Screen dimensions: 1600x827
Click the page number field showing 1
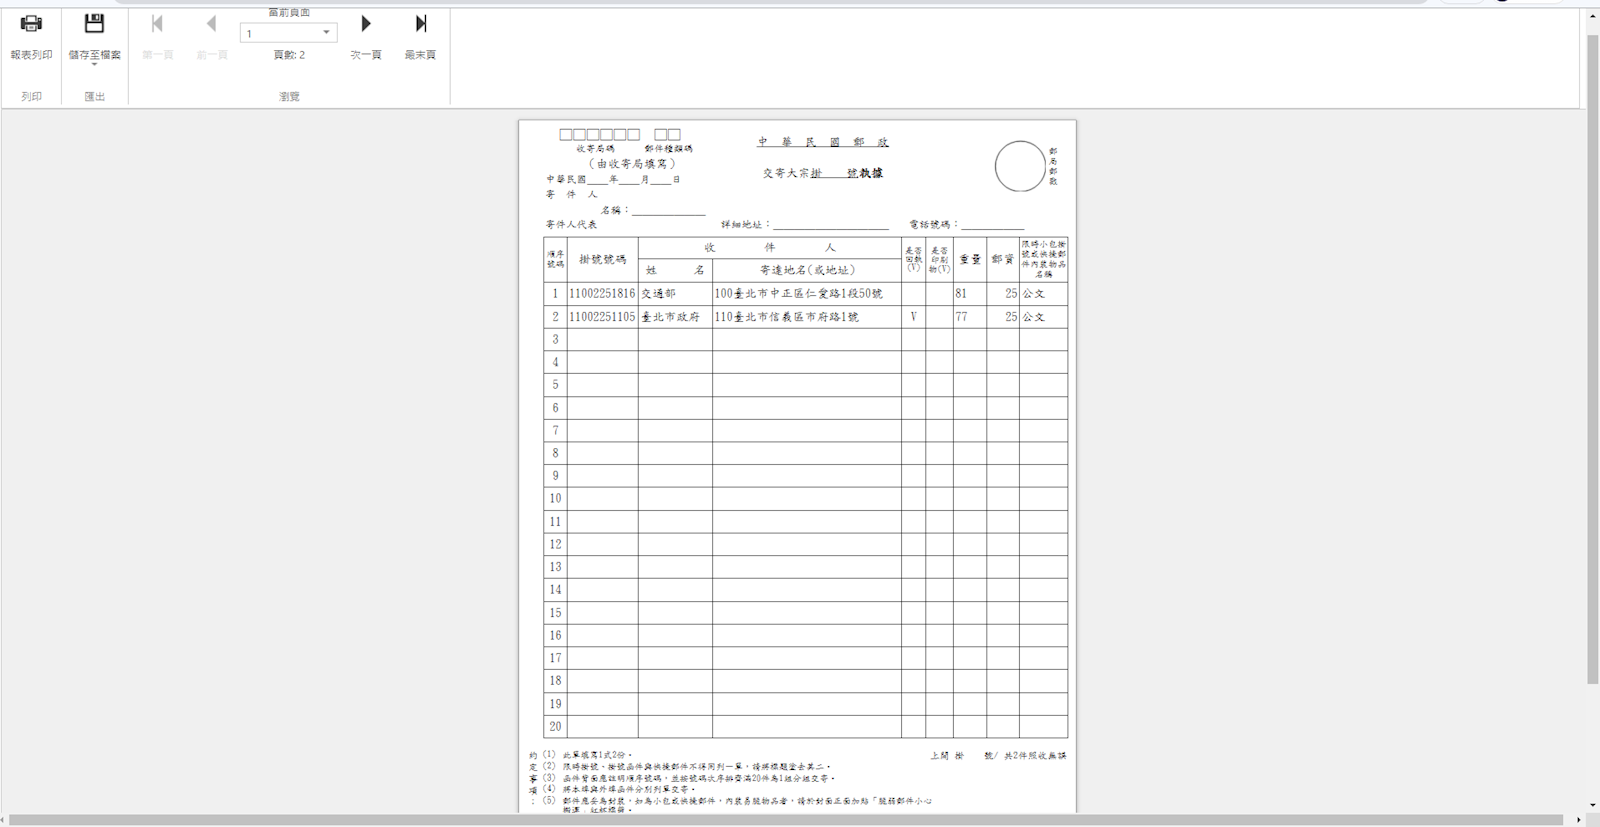[x=278, y=33]
